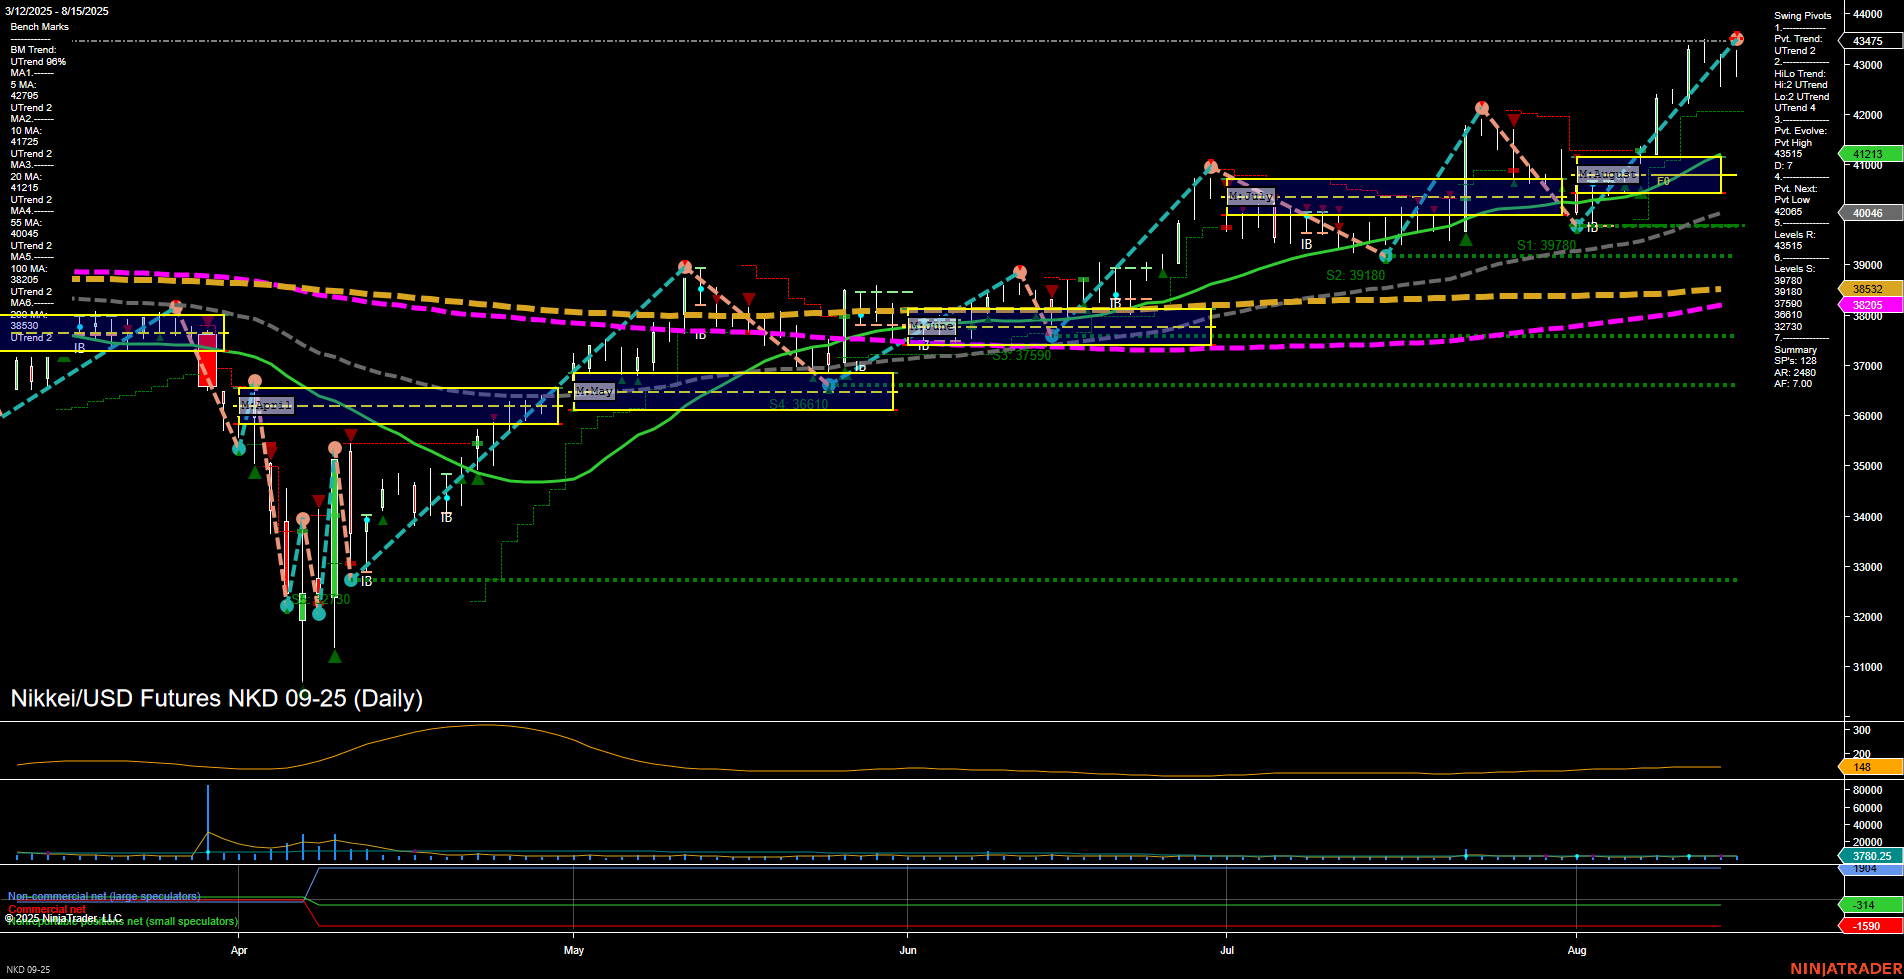Click the 2025 NinjaTrader LLC copyright text
The width and height of the screenshot is (1904, 979).
pos(65,917)
